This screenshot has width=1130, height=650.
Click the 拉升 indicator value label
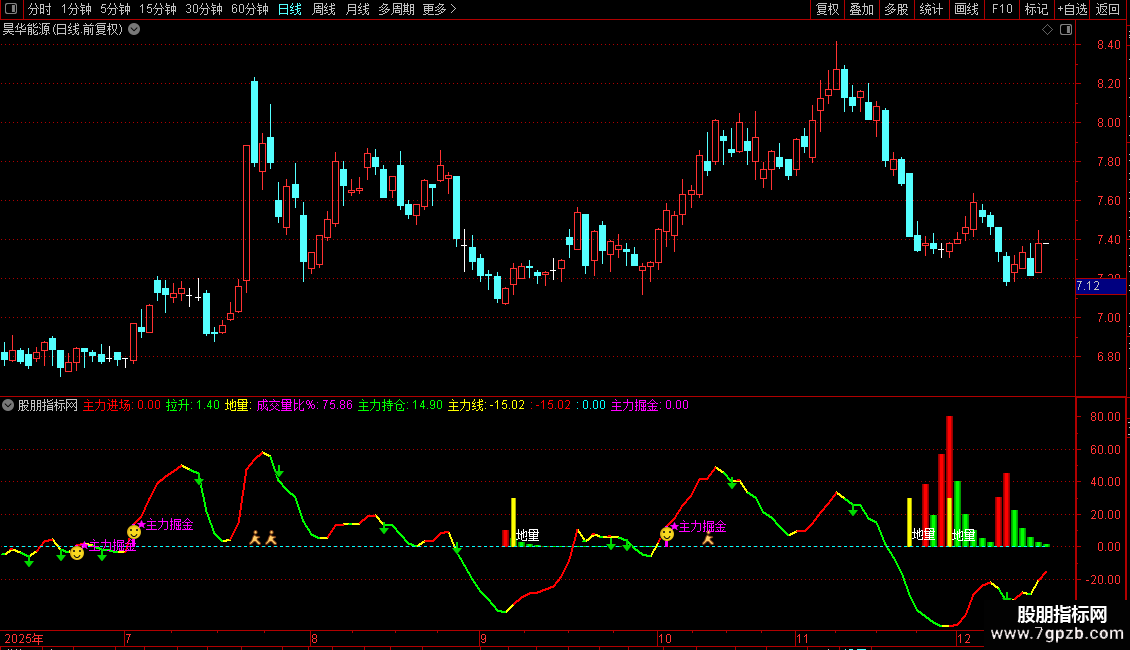pos(192,405)
